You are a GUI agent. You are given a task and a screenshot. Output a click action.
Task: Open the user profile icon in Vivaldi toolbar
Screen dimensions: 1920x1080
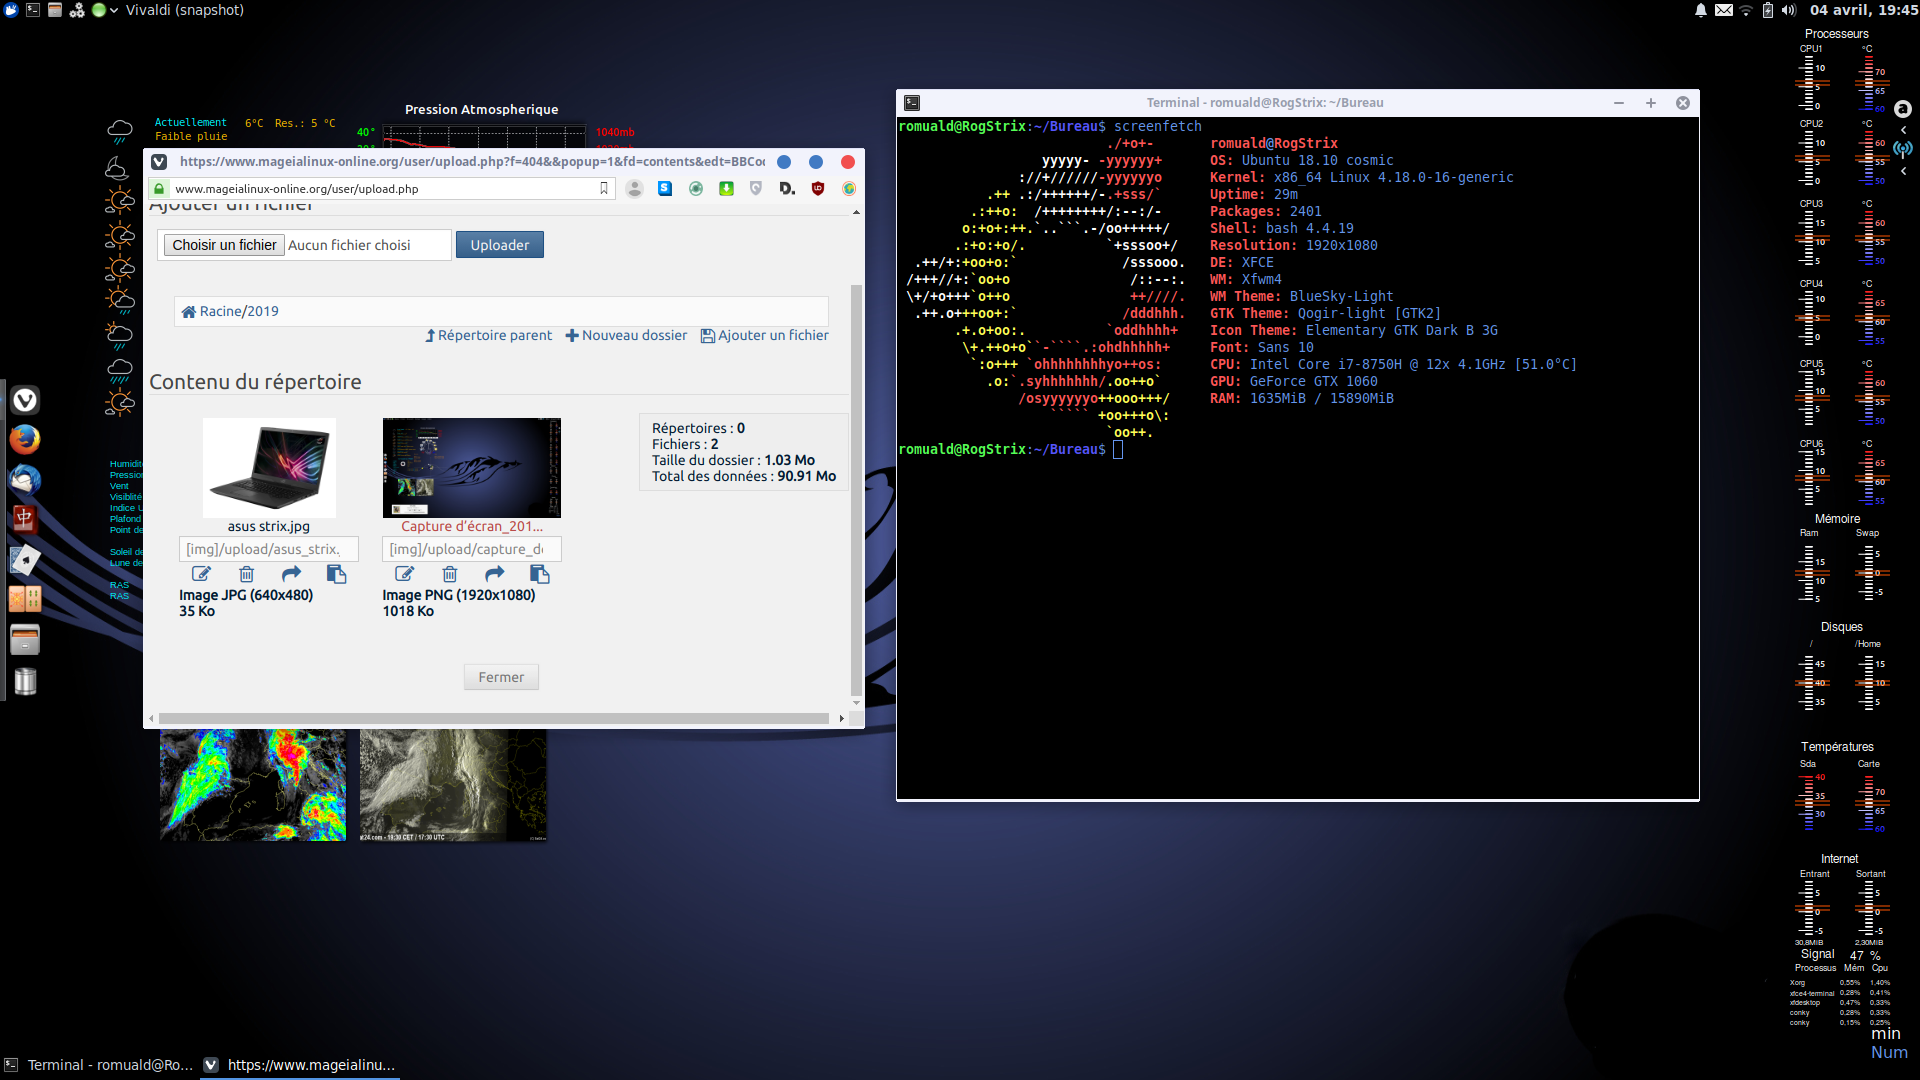[634, 188]
